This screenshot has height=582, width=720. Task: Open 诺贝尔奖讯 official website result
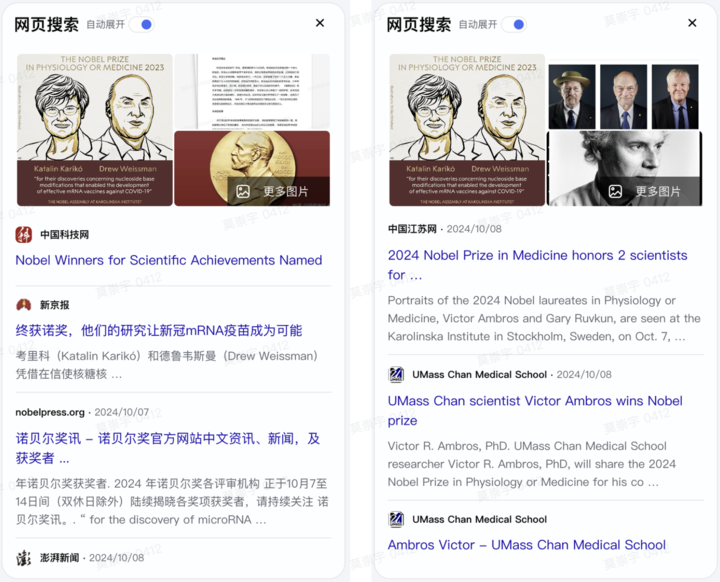coord(168,448)
